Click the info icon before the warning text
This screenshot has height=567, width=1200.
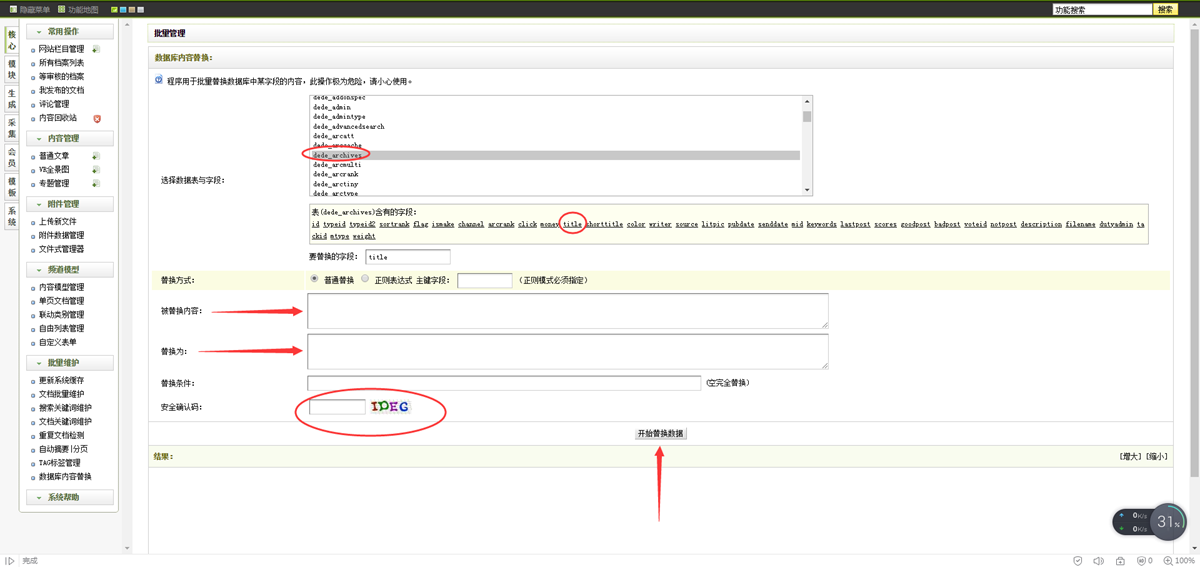click(x=159, y=80)
